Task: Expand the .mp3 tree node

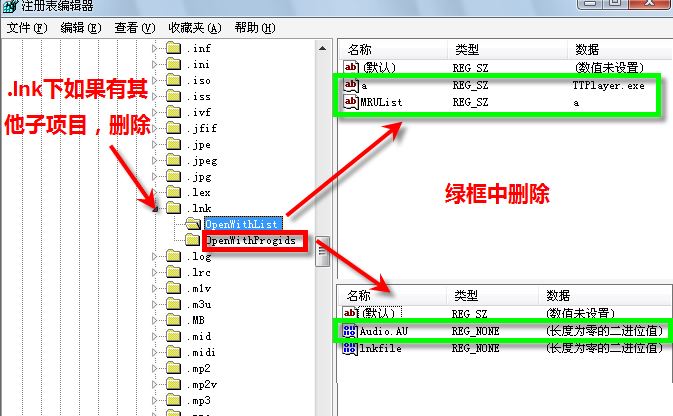Action: tap(155, 401)
